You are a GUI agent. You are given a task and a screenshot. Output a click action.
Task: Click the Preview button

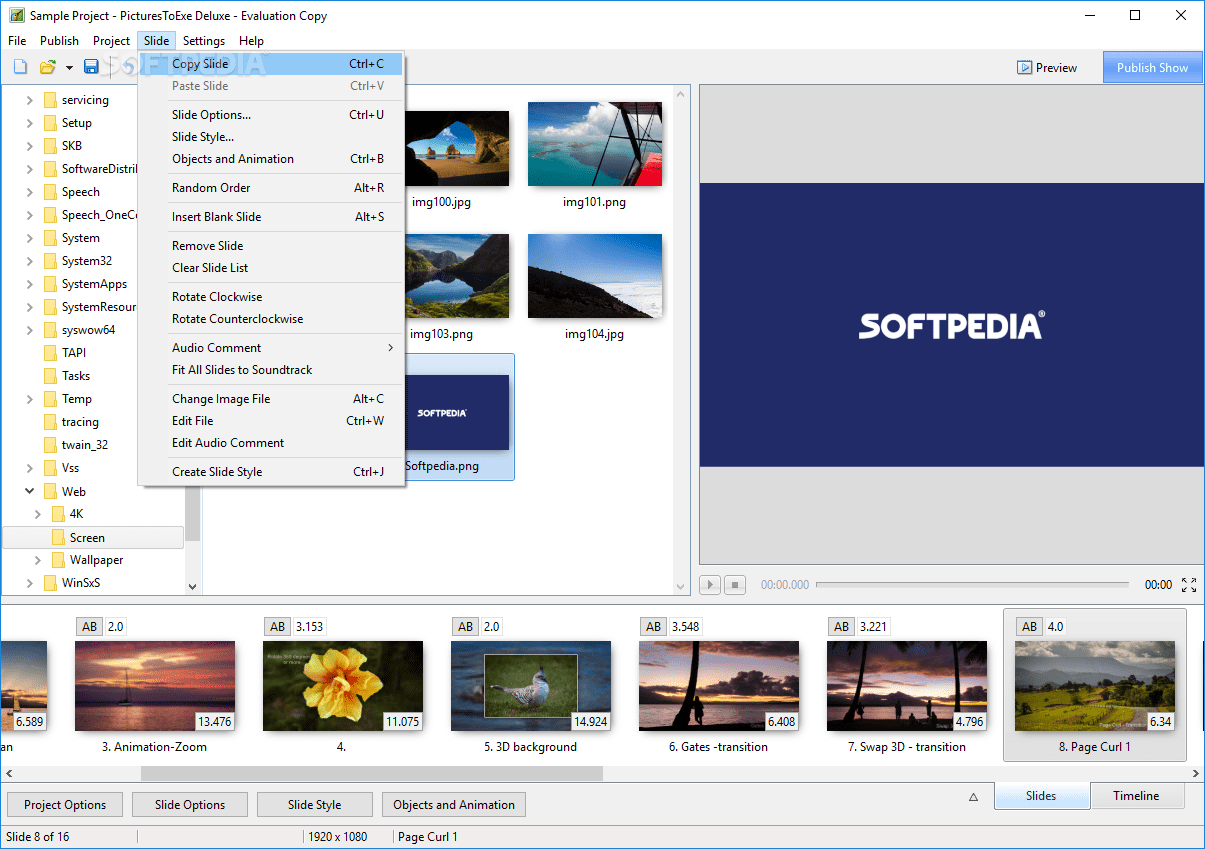[1047, 68]
